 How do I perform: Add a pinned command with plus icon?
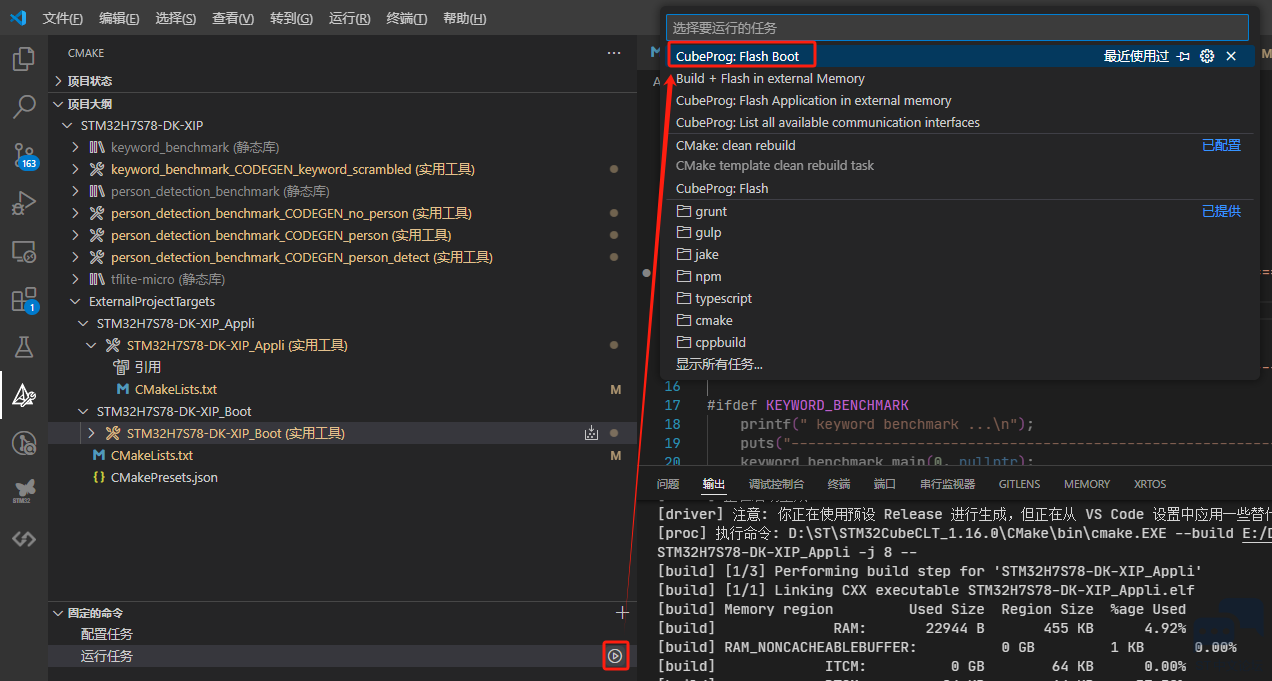click(x=622, y=612)
